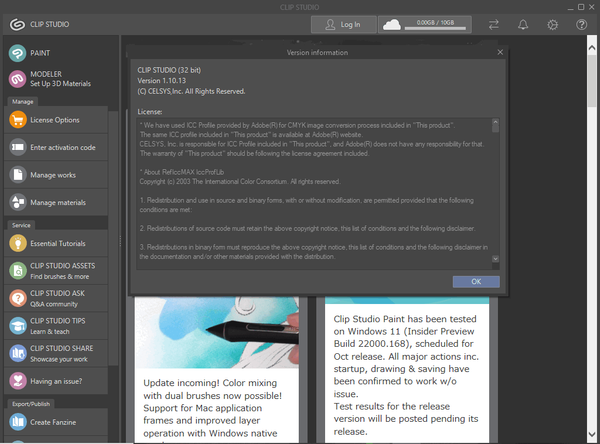Open the Export/Publish section tab label
The width and height of the screenshot is (600, 444).
click(x=31, y=404)
